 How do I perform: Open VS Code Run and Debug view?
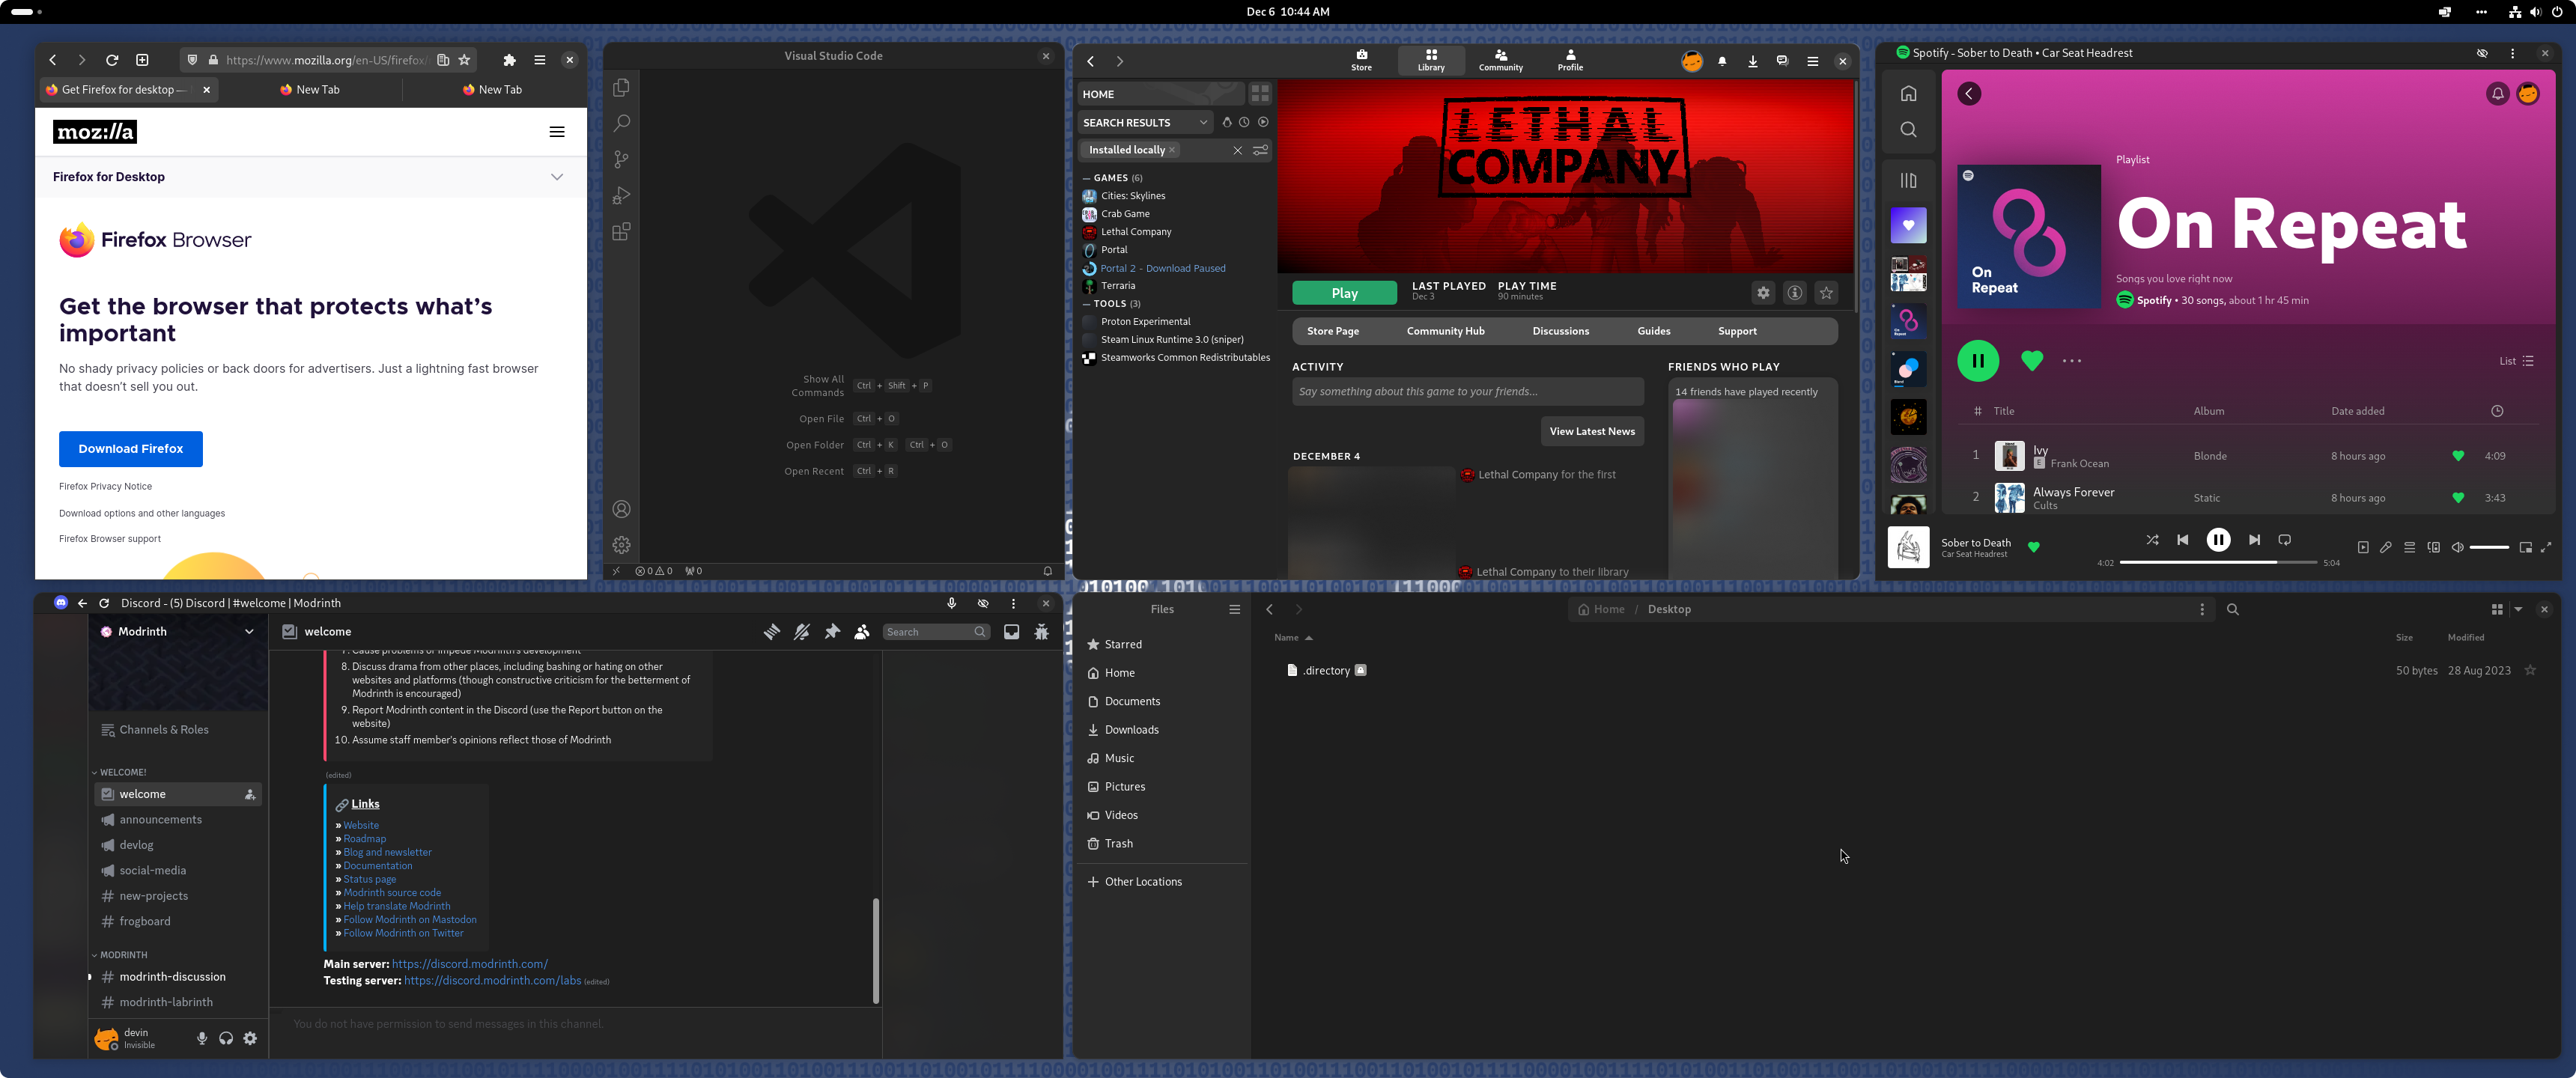(x=621, y=196)
